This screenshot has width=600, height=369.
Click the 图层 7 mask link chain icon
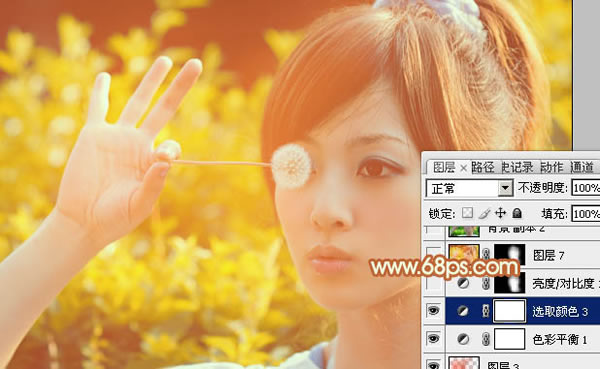486,254
